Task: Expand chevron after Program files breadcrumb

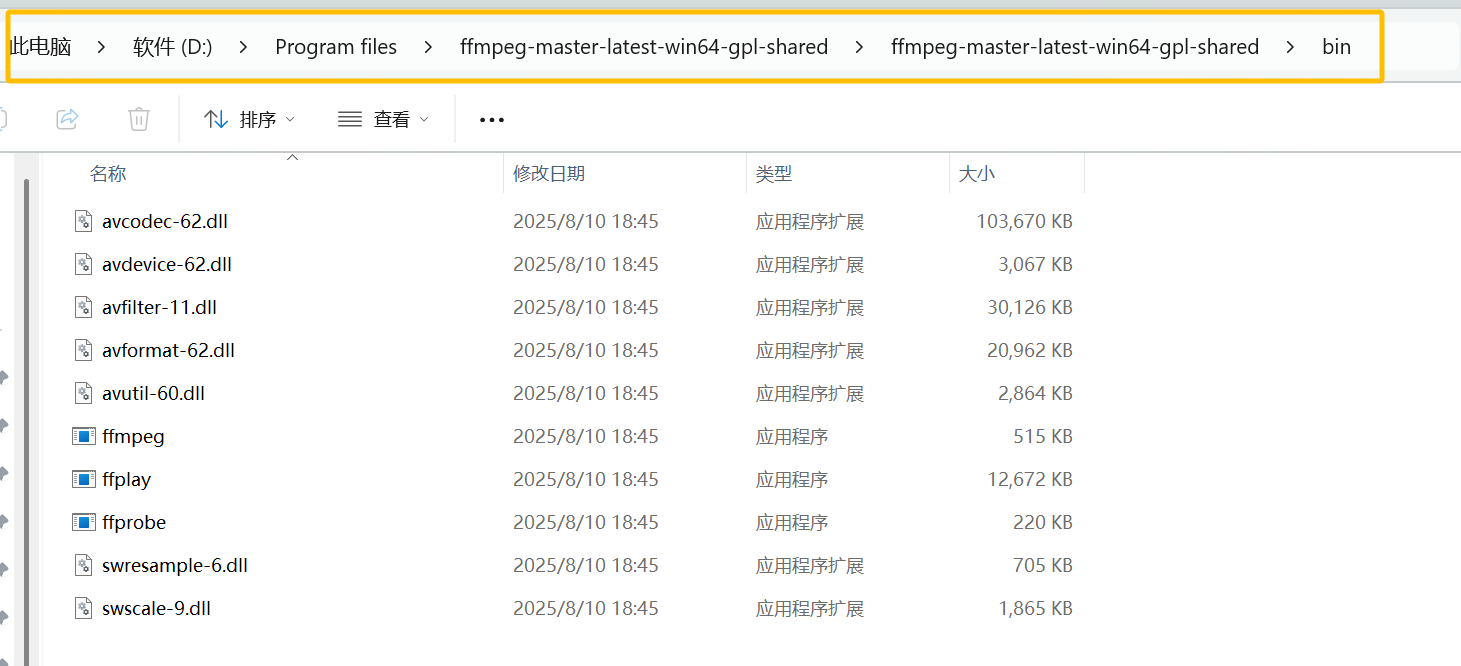Action: coord(429,47)
